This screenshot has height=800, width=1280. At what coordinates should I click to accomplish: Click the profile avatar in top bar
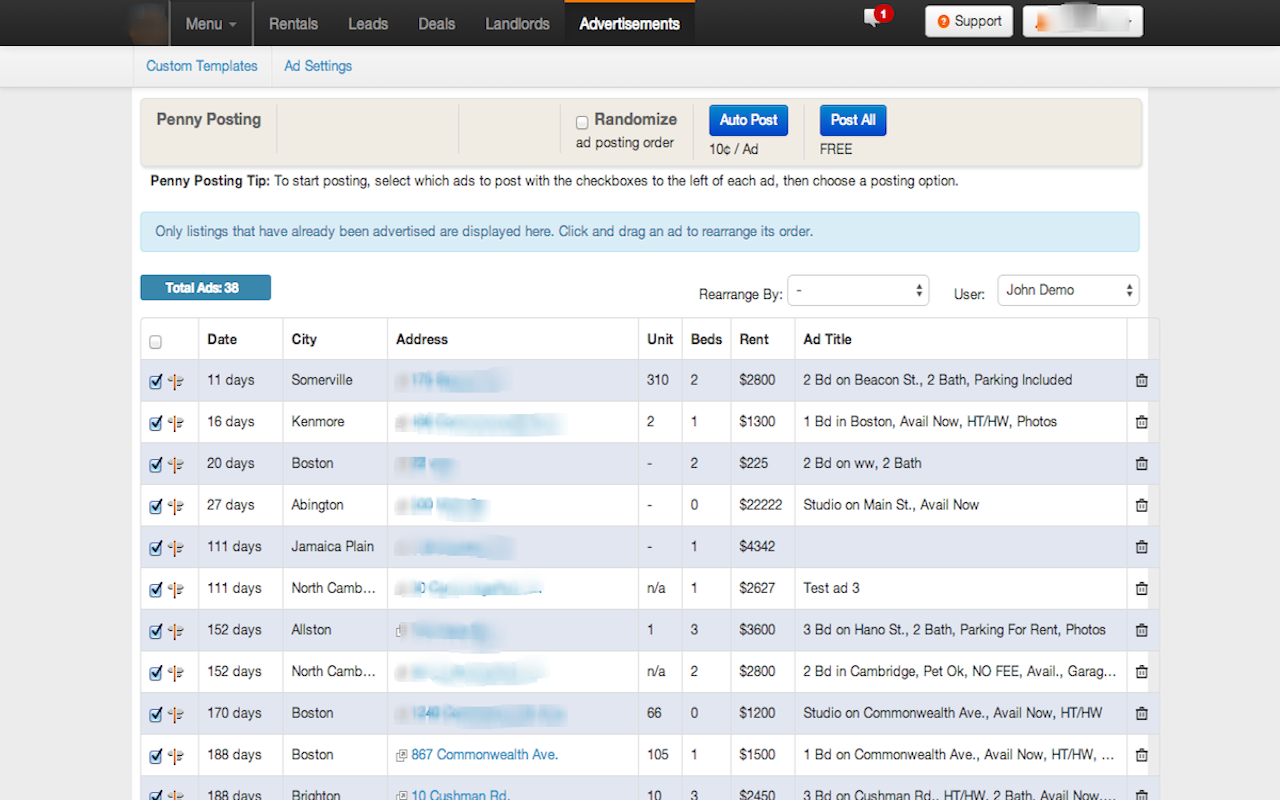tap(149, 23)
